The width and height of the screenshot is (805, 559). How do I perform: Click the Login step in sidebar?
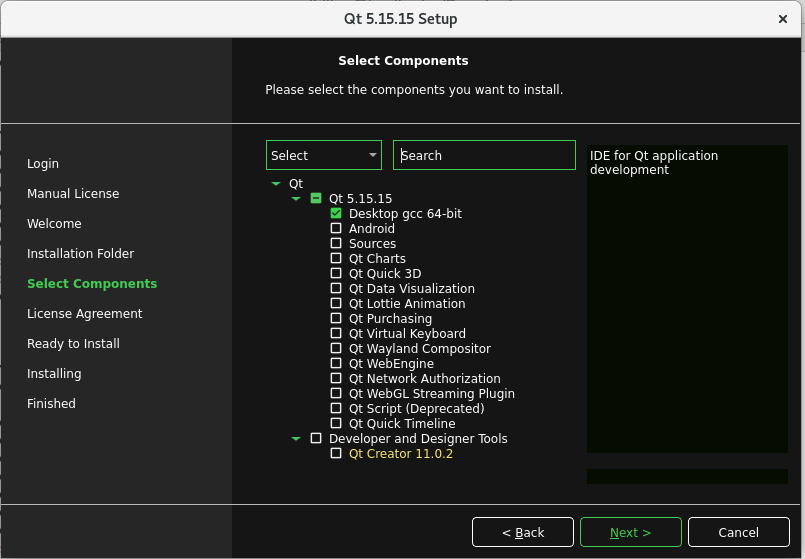[43, 163]
